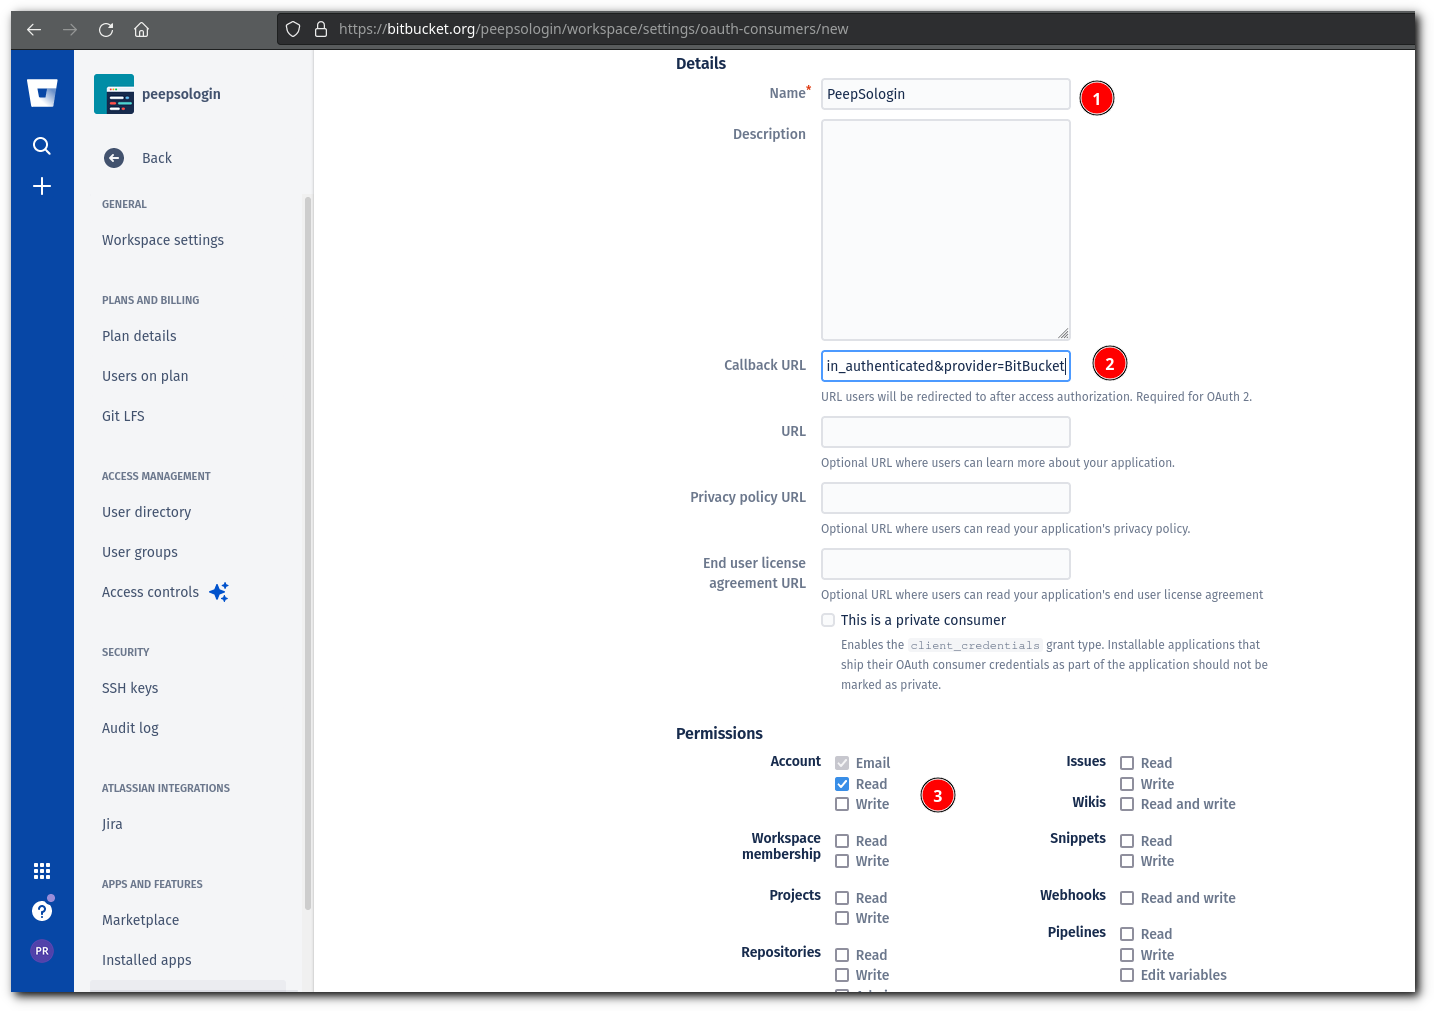Click the browser address bar URL
Viewport: 1434px width, 1011px height.
pos(593,29)
